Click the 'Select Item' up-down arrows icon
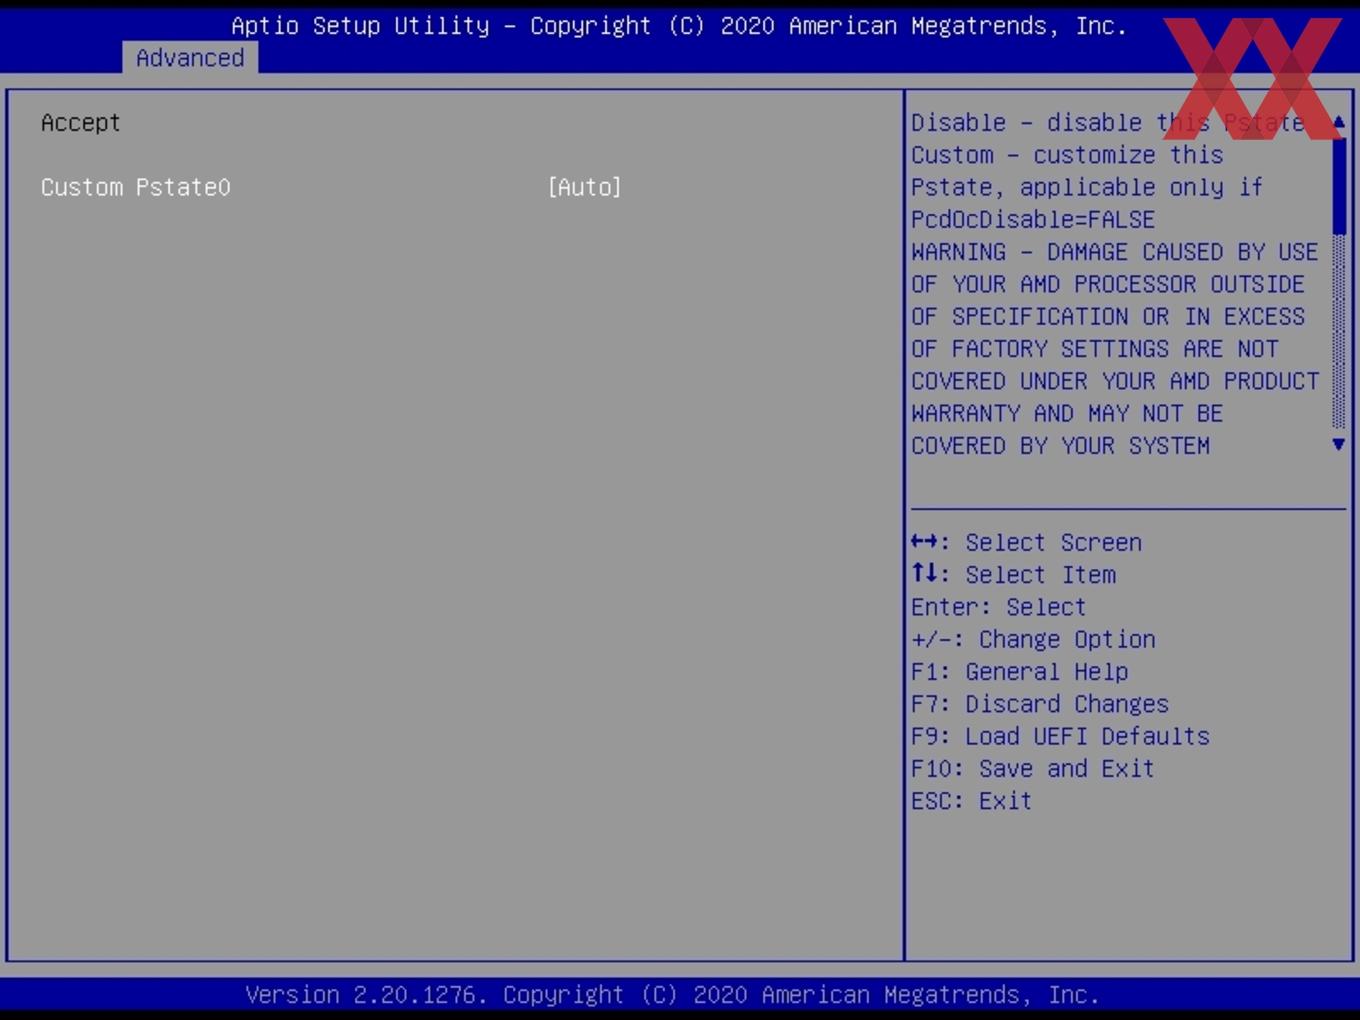 coord(925,574)
